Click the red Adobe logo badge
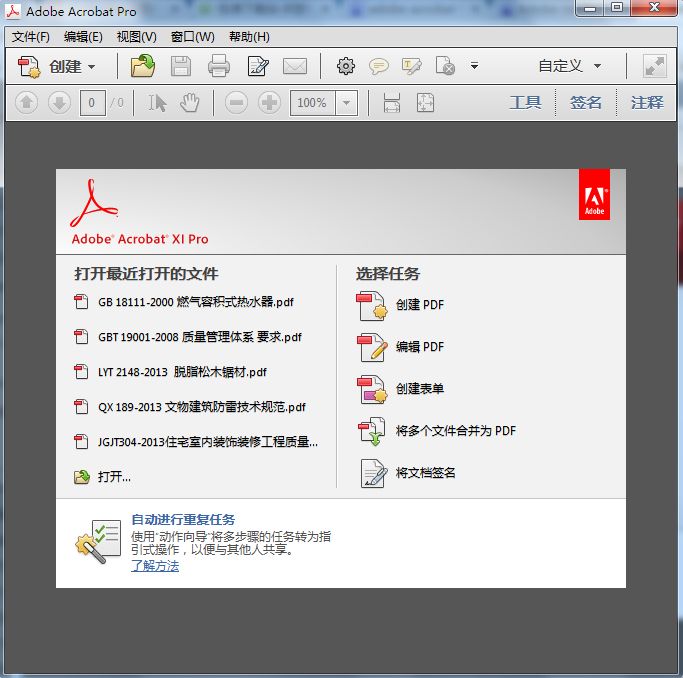The image size is (683, 678). click(595, 195)
